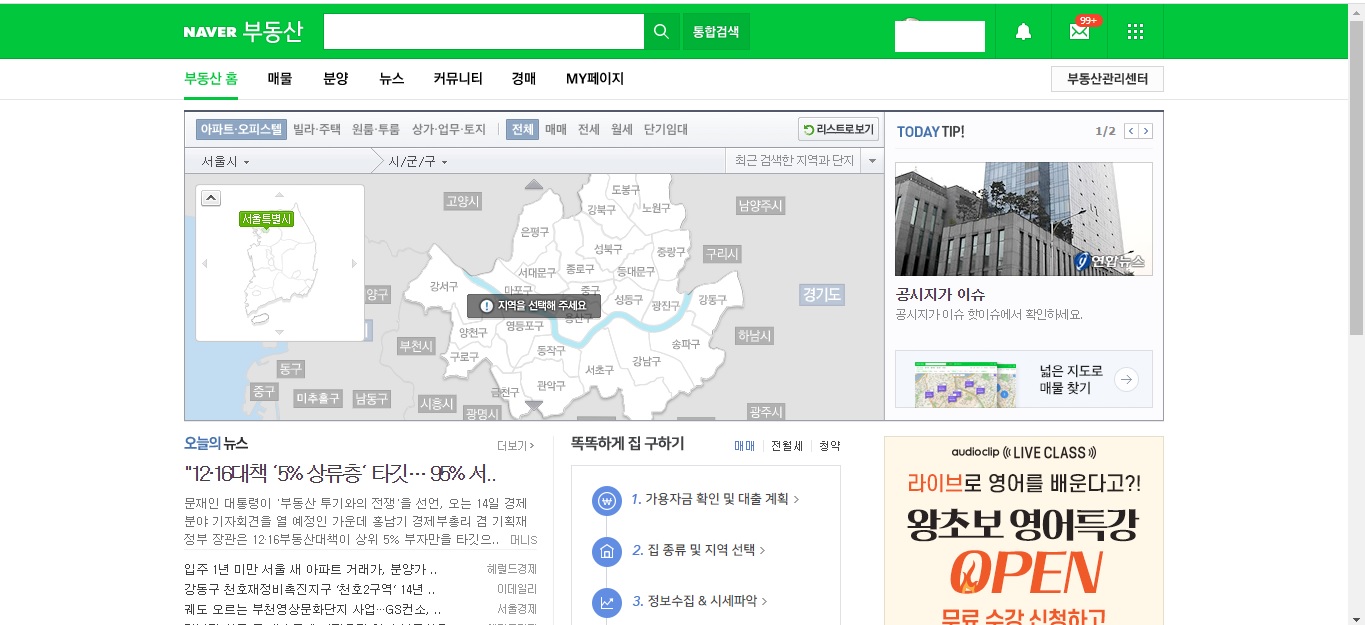
Task: Expand 집 종류 및 지역 선택
Action: tap(699, 550)
